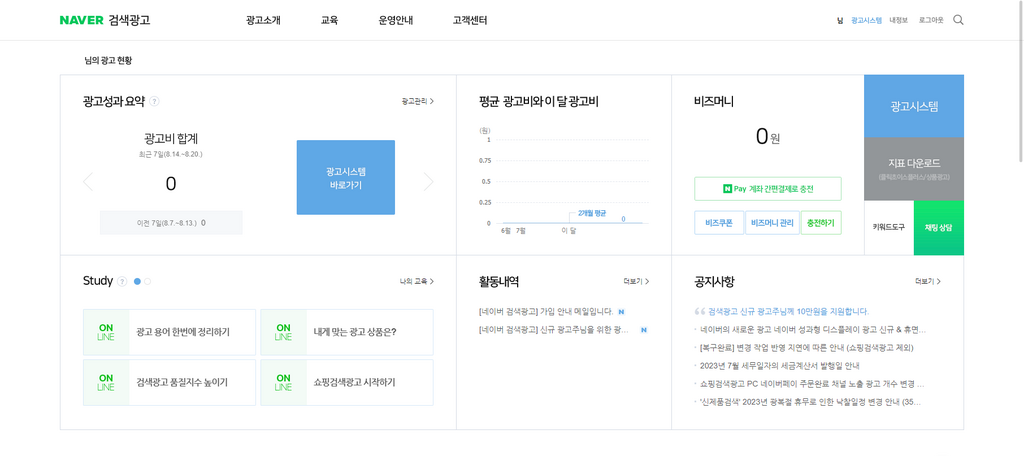This screenshot has width=1024, height=456.
Task: Start 채팅 상담 green tile
Action: pyautogui.click(x=939, y=228)
